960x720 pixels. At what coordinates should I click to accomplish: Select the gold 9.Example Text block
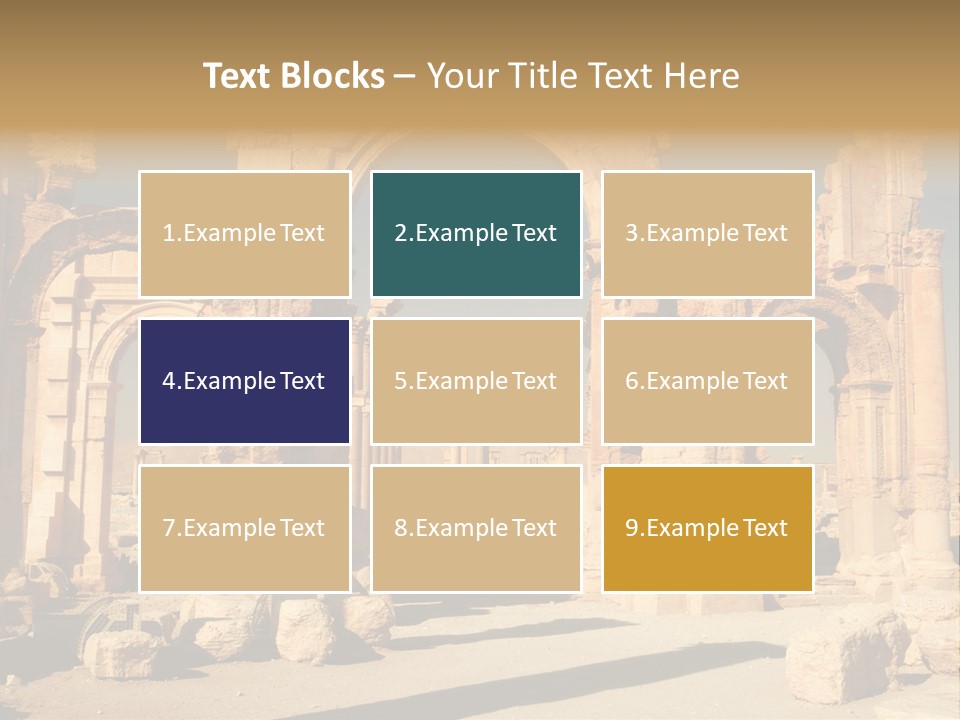tap(707, 528)
